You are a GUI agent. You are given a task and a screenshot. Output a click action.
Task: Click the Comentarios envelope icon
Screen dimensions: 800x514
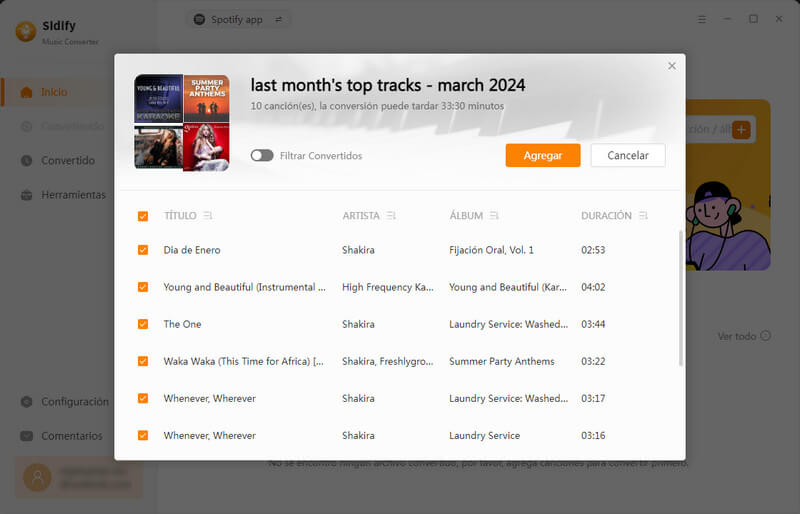pos(27,436)
